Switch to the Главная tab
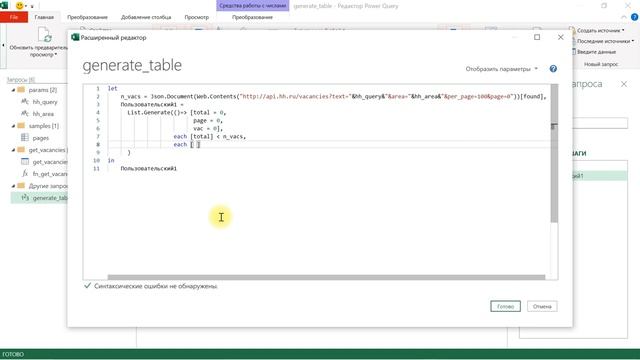Screen dimensions: 640x360 pyautogui.click(x=44, y=17)
